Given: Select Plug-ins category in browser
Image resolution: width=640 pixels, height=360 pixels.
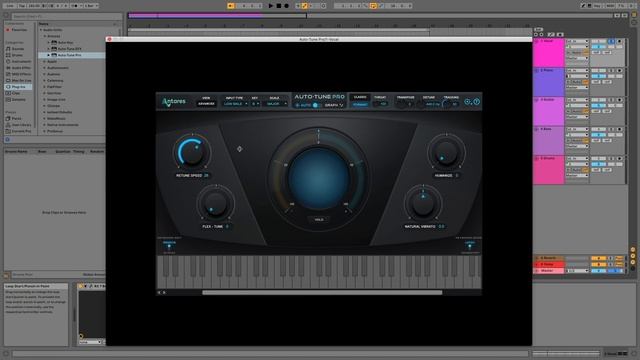Looking at the screenshot, I should (19, 87).
